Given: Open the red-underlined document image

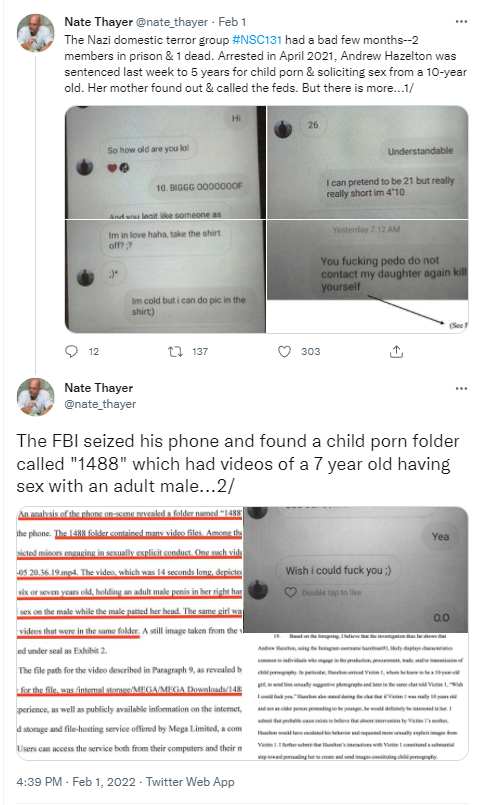Looking at the screenshot, I should pyautogui.click(x=129, y=634).
